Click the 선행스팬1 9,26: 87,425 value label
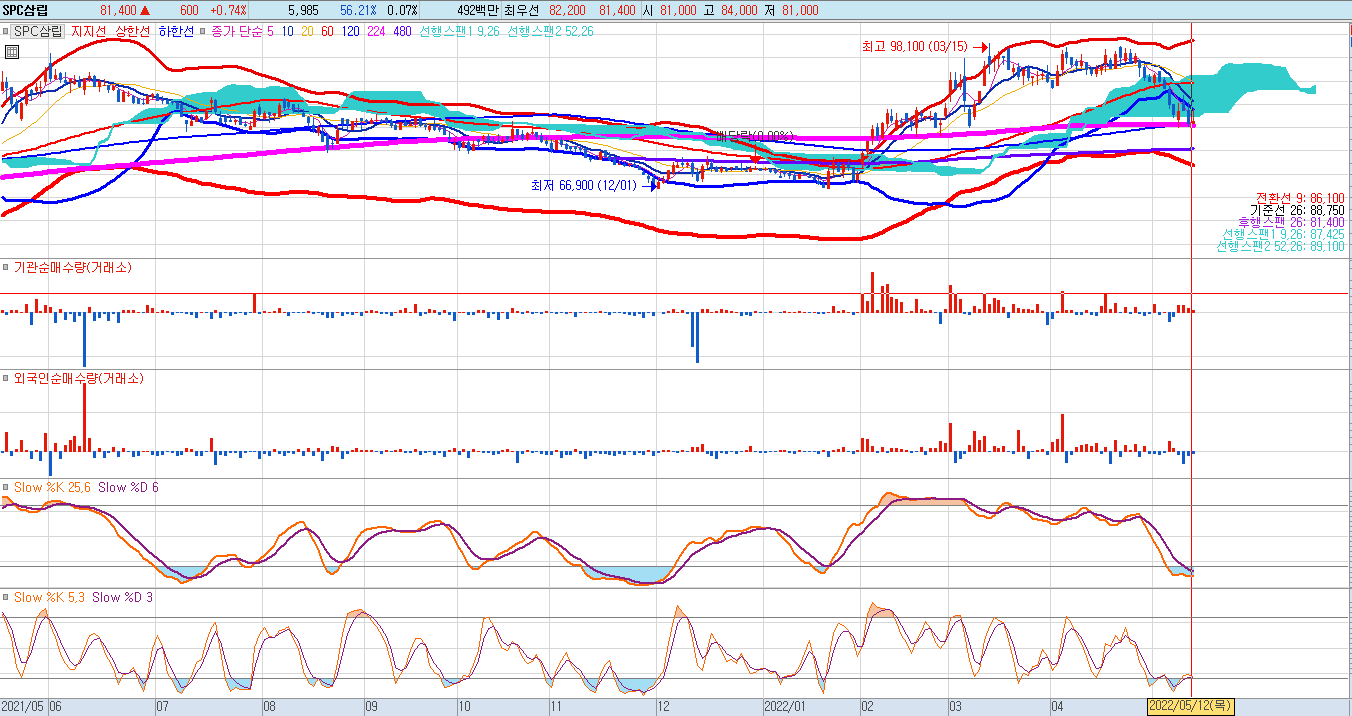The image size is (1352, 716). (1283, 233)
